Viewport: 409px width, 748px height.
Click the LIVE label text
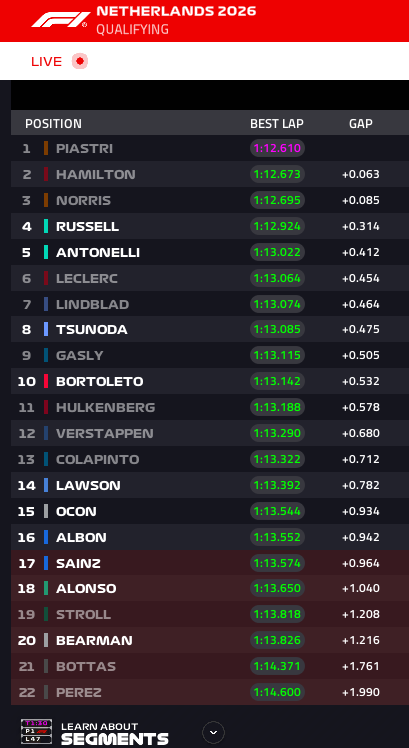tap(46, 62)
